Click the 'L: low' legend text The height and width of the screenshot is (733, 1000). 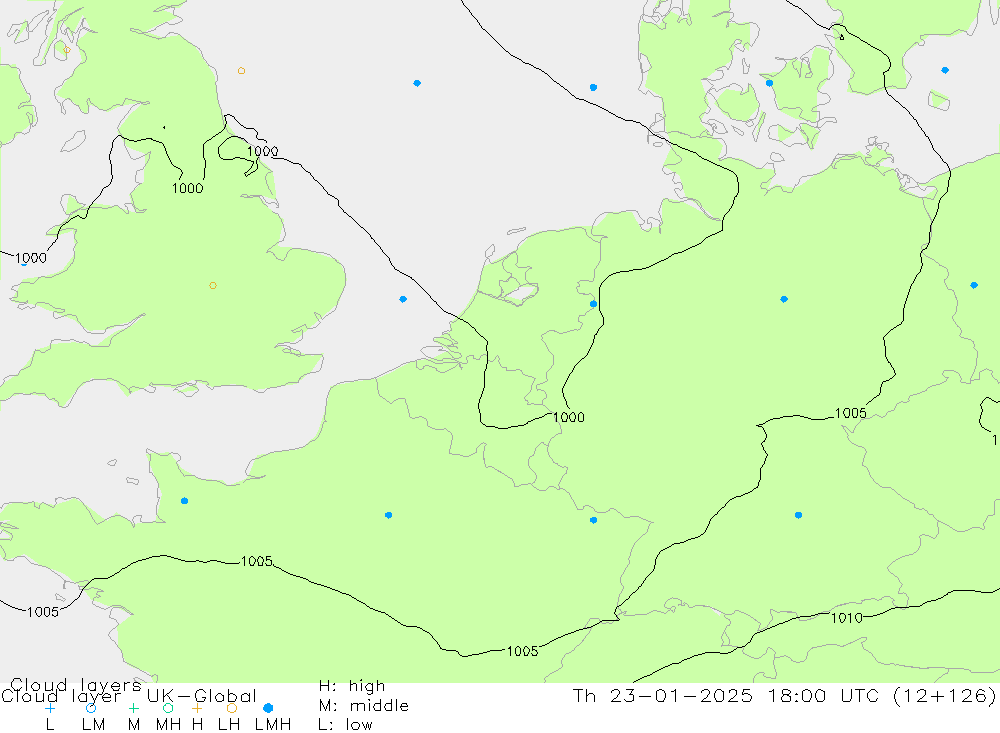coord(345,724)
